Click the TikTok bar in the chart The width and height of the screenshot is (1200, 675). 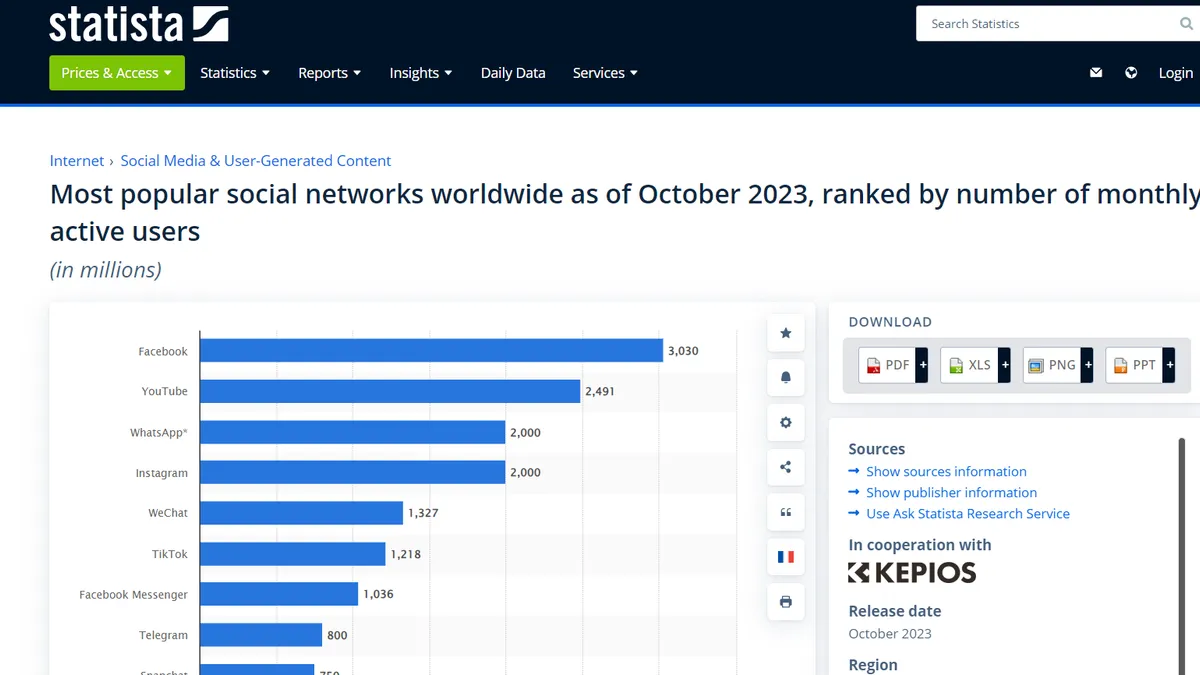(293, 554)
